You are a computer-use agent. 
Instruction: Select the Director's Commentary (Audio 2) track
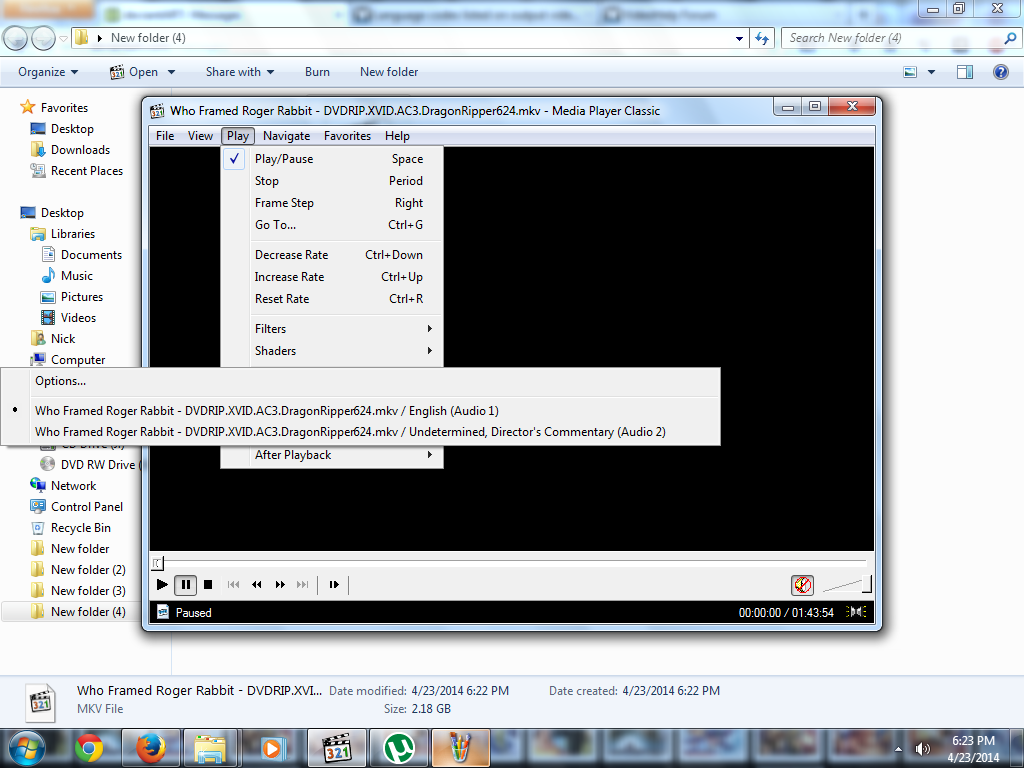pyautogui.click(x=360, y=432)
